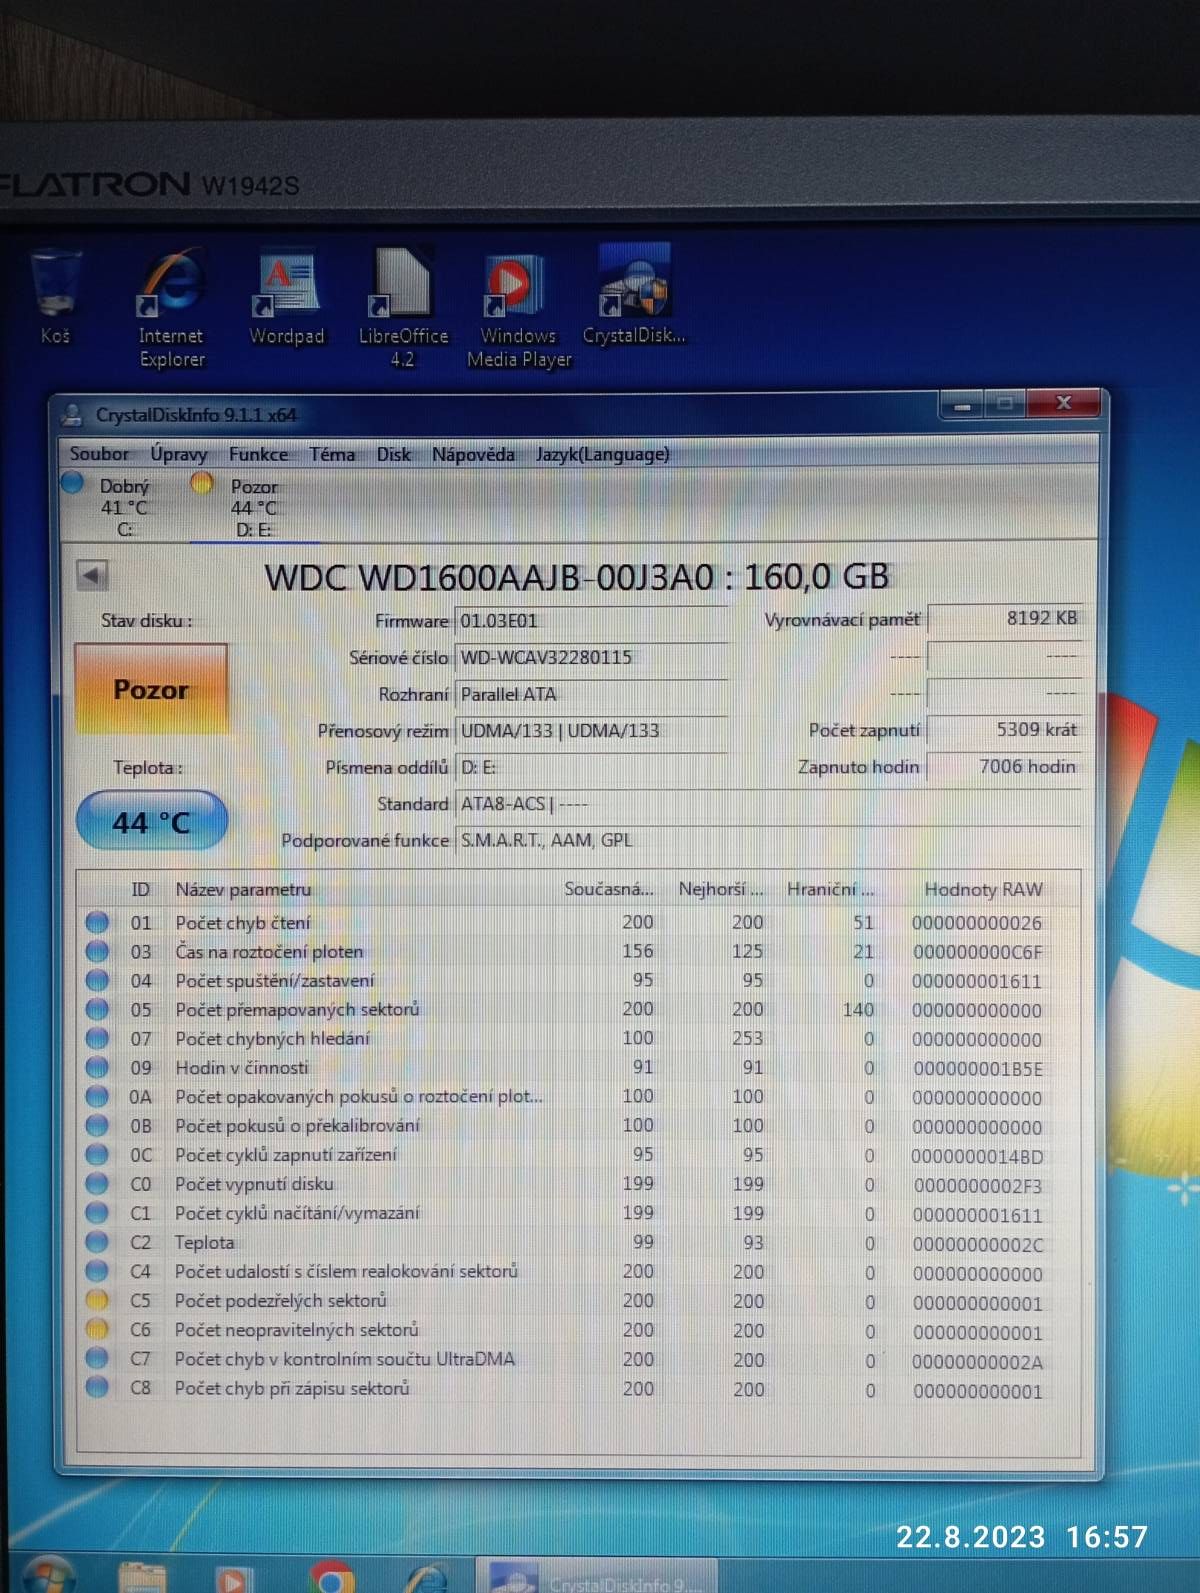The width and height of the screenshot is (1200, 1593).
Task: Click the CrystalDiskInfo title bar app icon
Action: (x=72, y=414)
